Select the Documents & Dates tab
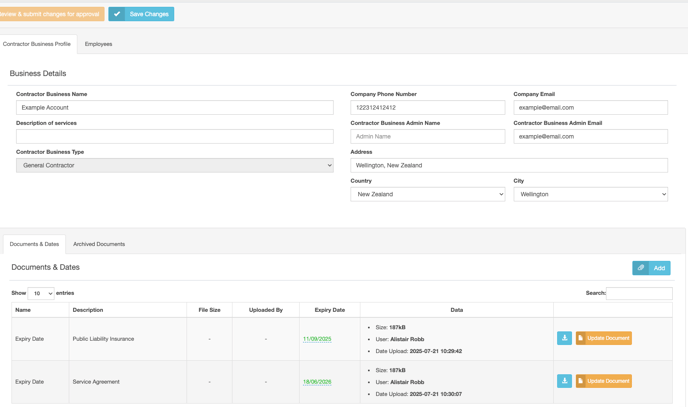Screen dimensions: 688x407 tap(34, 244)
